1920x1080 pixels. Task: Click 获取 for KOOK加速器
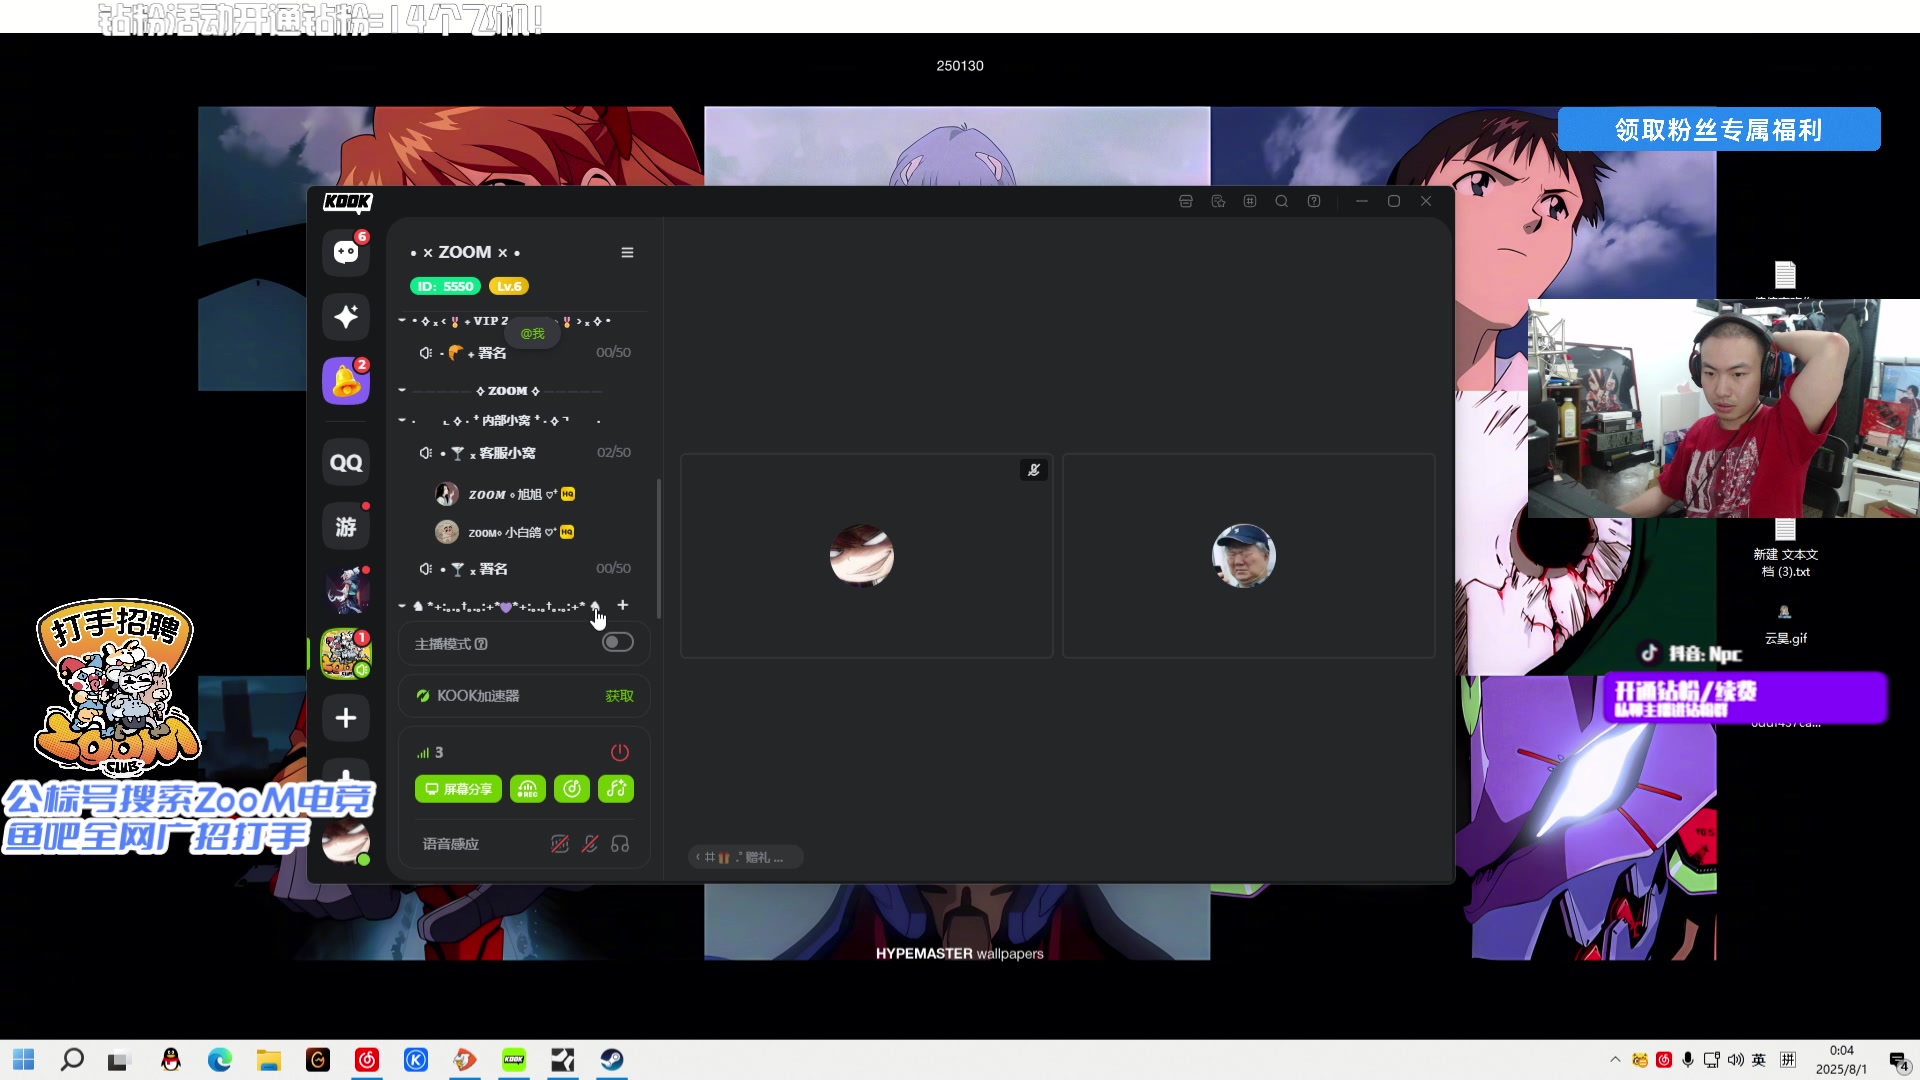coord(619,696)
